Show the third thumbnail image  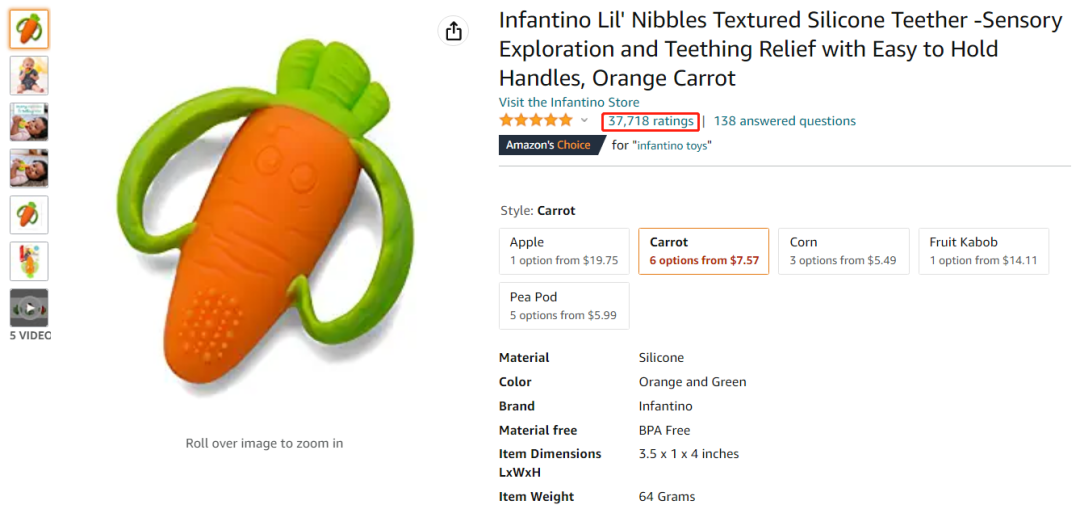point(29,122)
